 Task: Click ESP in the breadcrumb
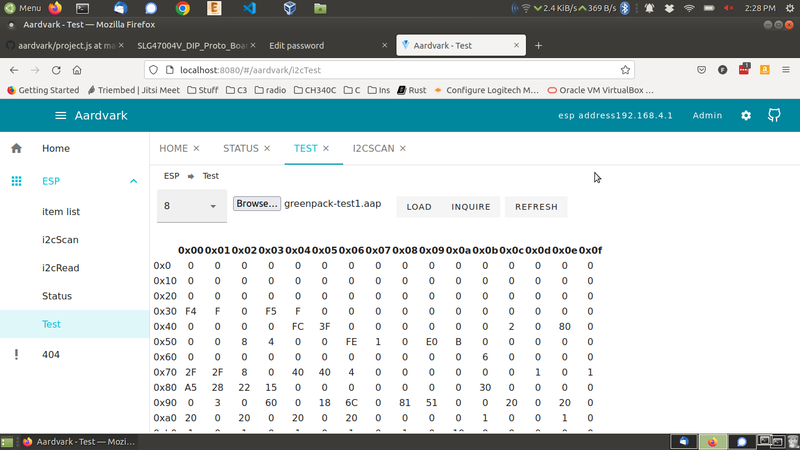(171, 176)
